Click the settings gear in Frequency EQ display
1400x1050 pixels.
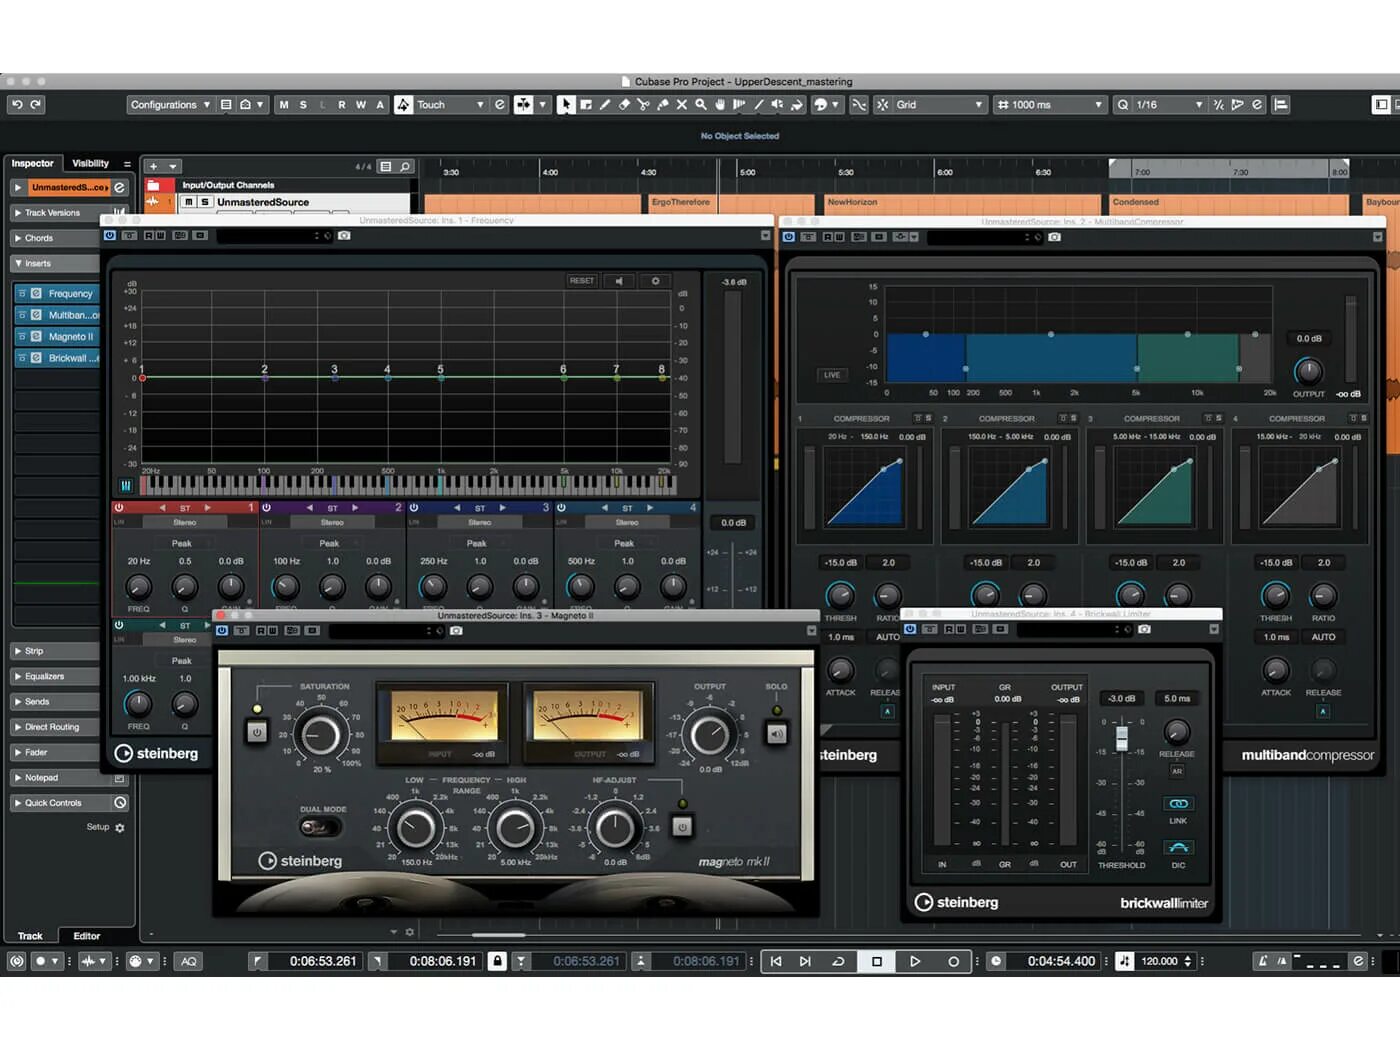click(655, 281)
